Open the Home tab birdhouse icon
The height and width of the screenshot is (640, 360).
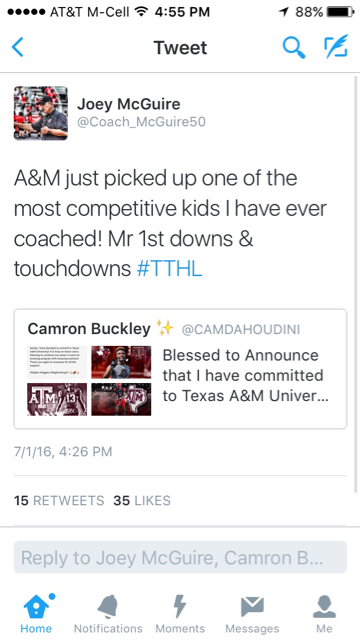36,613
